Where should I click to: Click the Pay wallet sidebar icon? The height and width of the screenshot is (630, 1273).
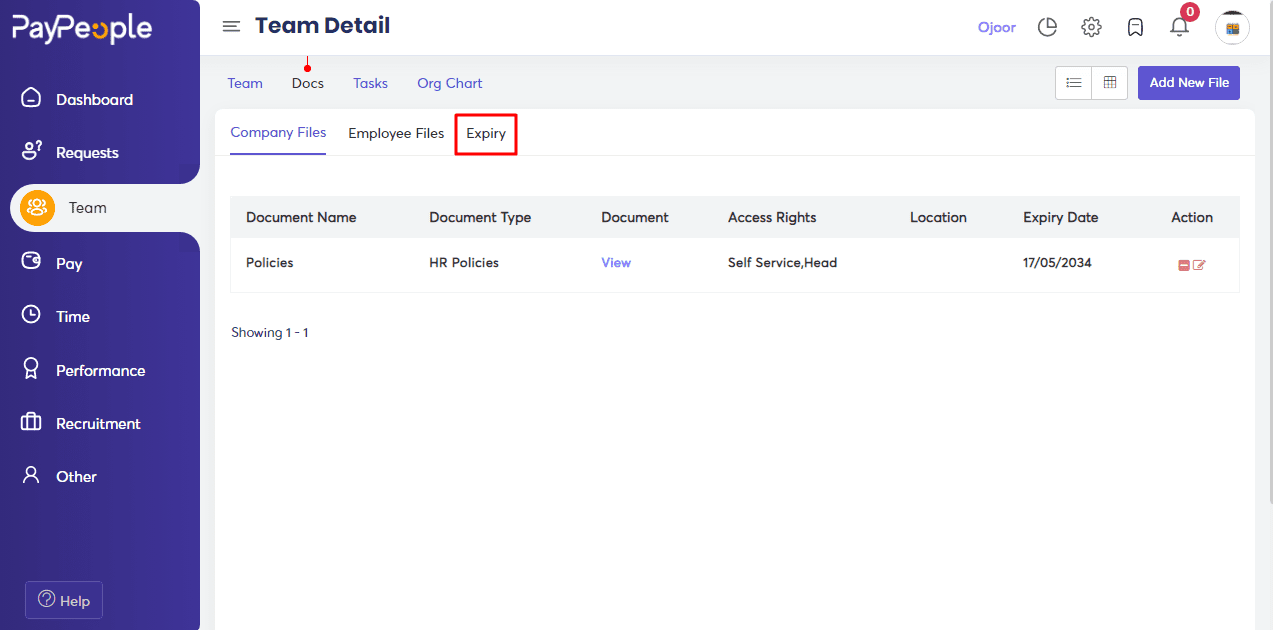point(31,262)
